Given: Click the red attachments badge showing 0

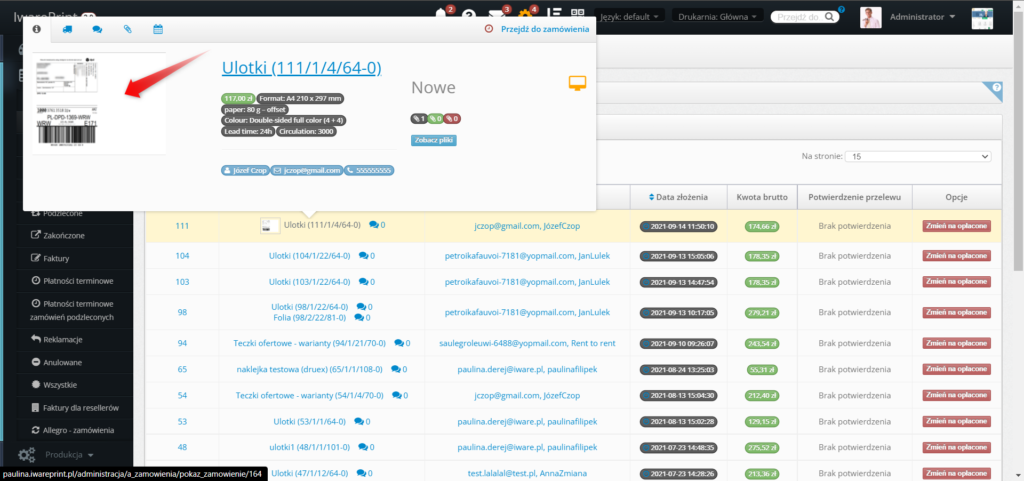Looking at the screenshot, I should tap(453, 119).
